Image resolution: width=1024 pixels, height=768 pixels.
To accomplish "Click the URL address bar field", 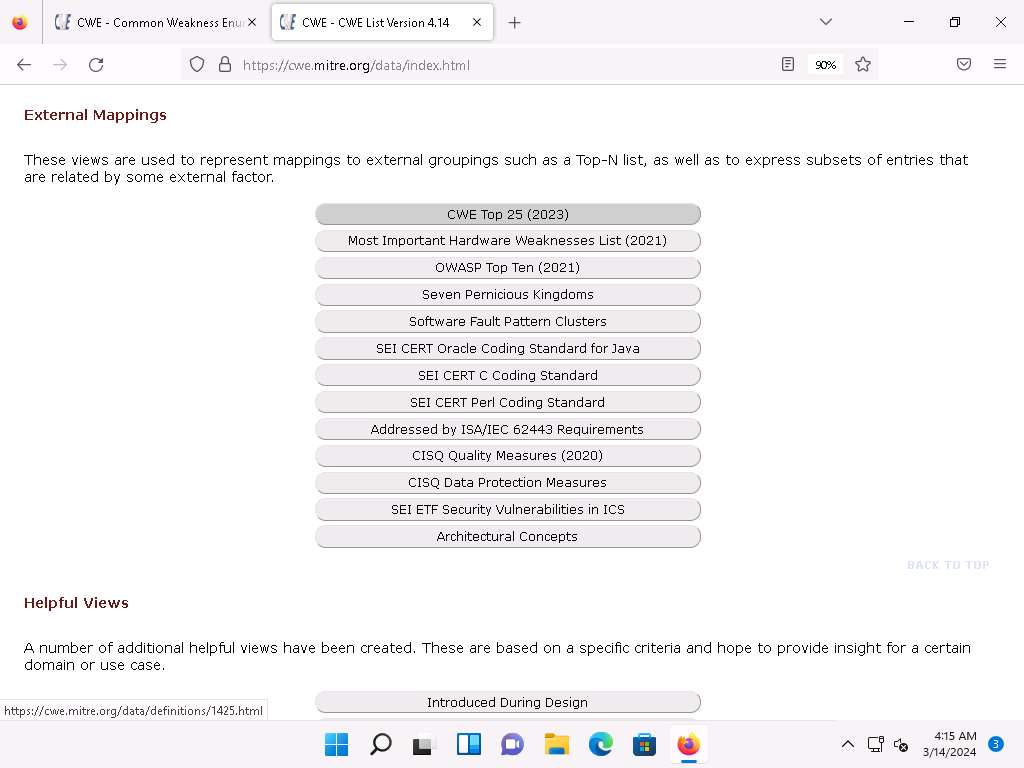I will click(x=500, y=65).
